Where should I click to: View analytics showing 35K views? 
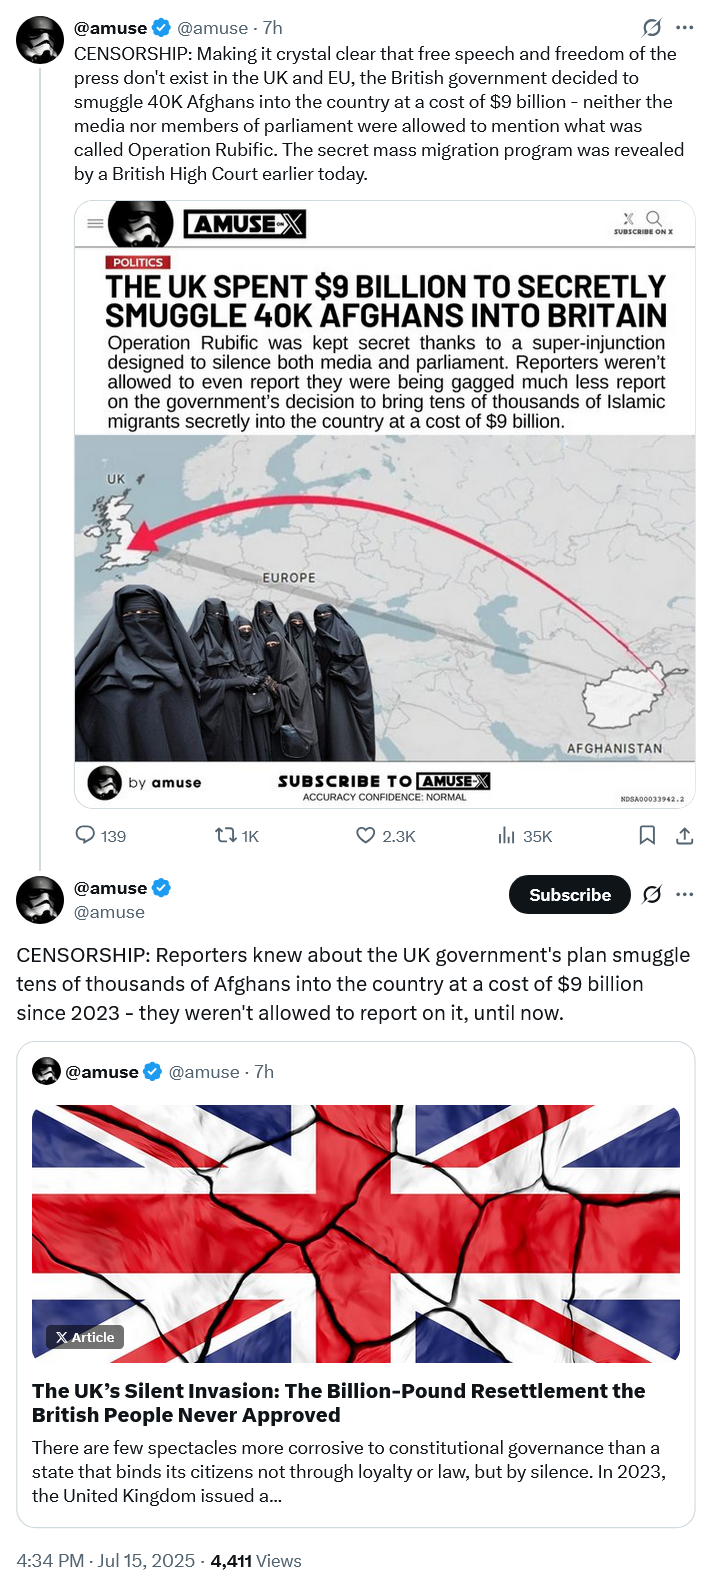pos(525,836)
